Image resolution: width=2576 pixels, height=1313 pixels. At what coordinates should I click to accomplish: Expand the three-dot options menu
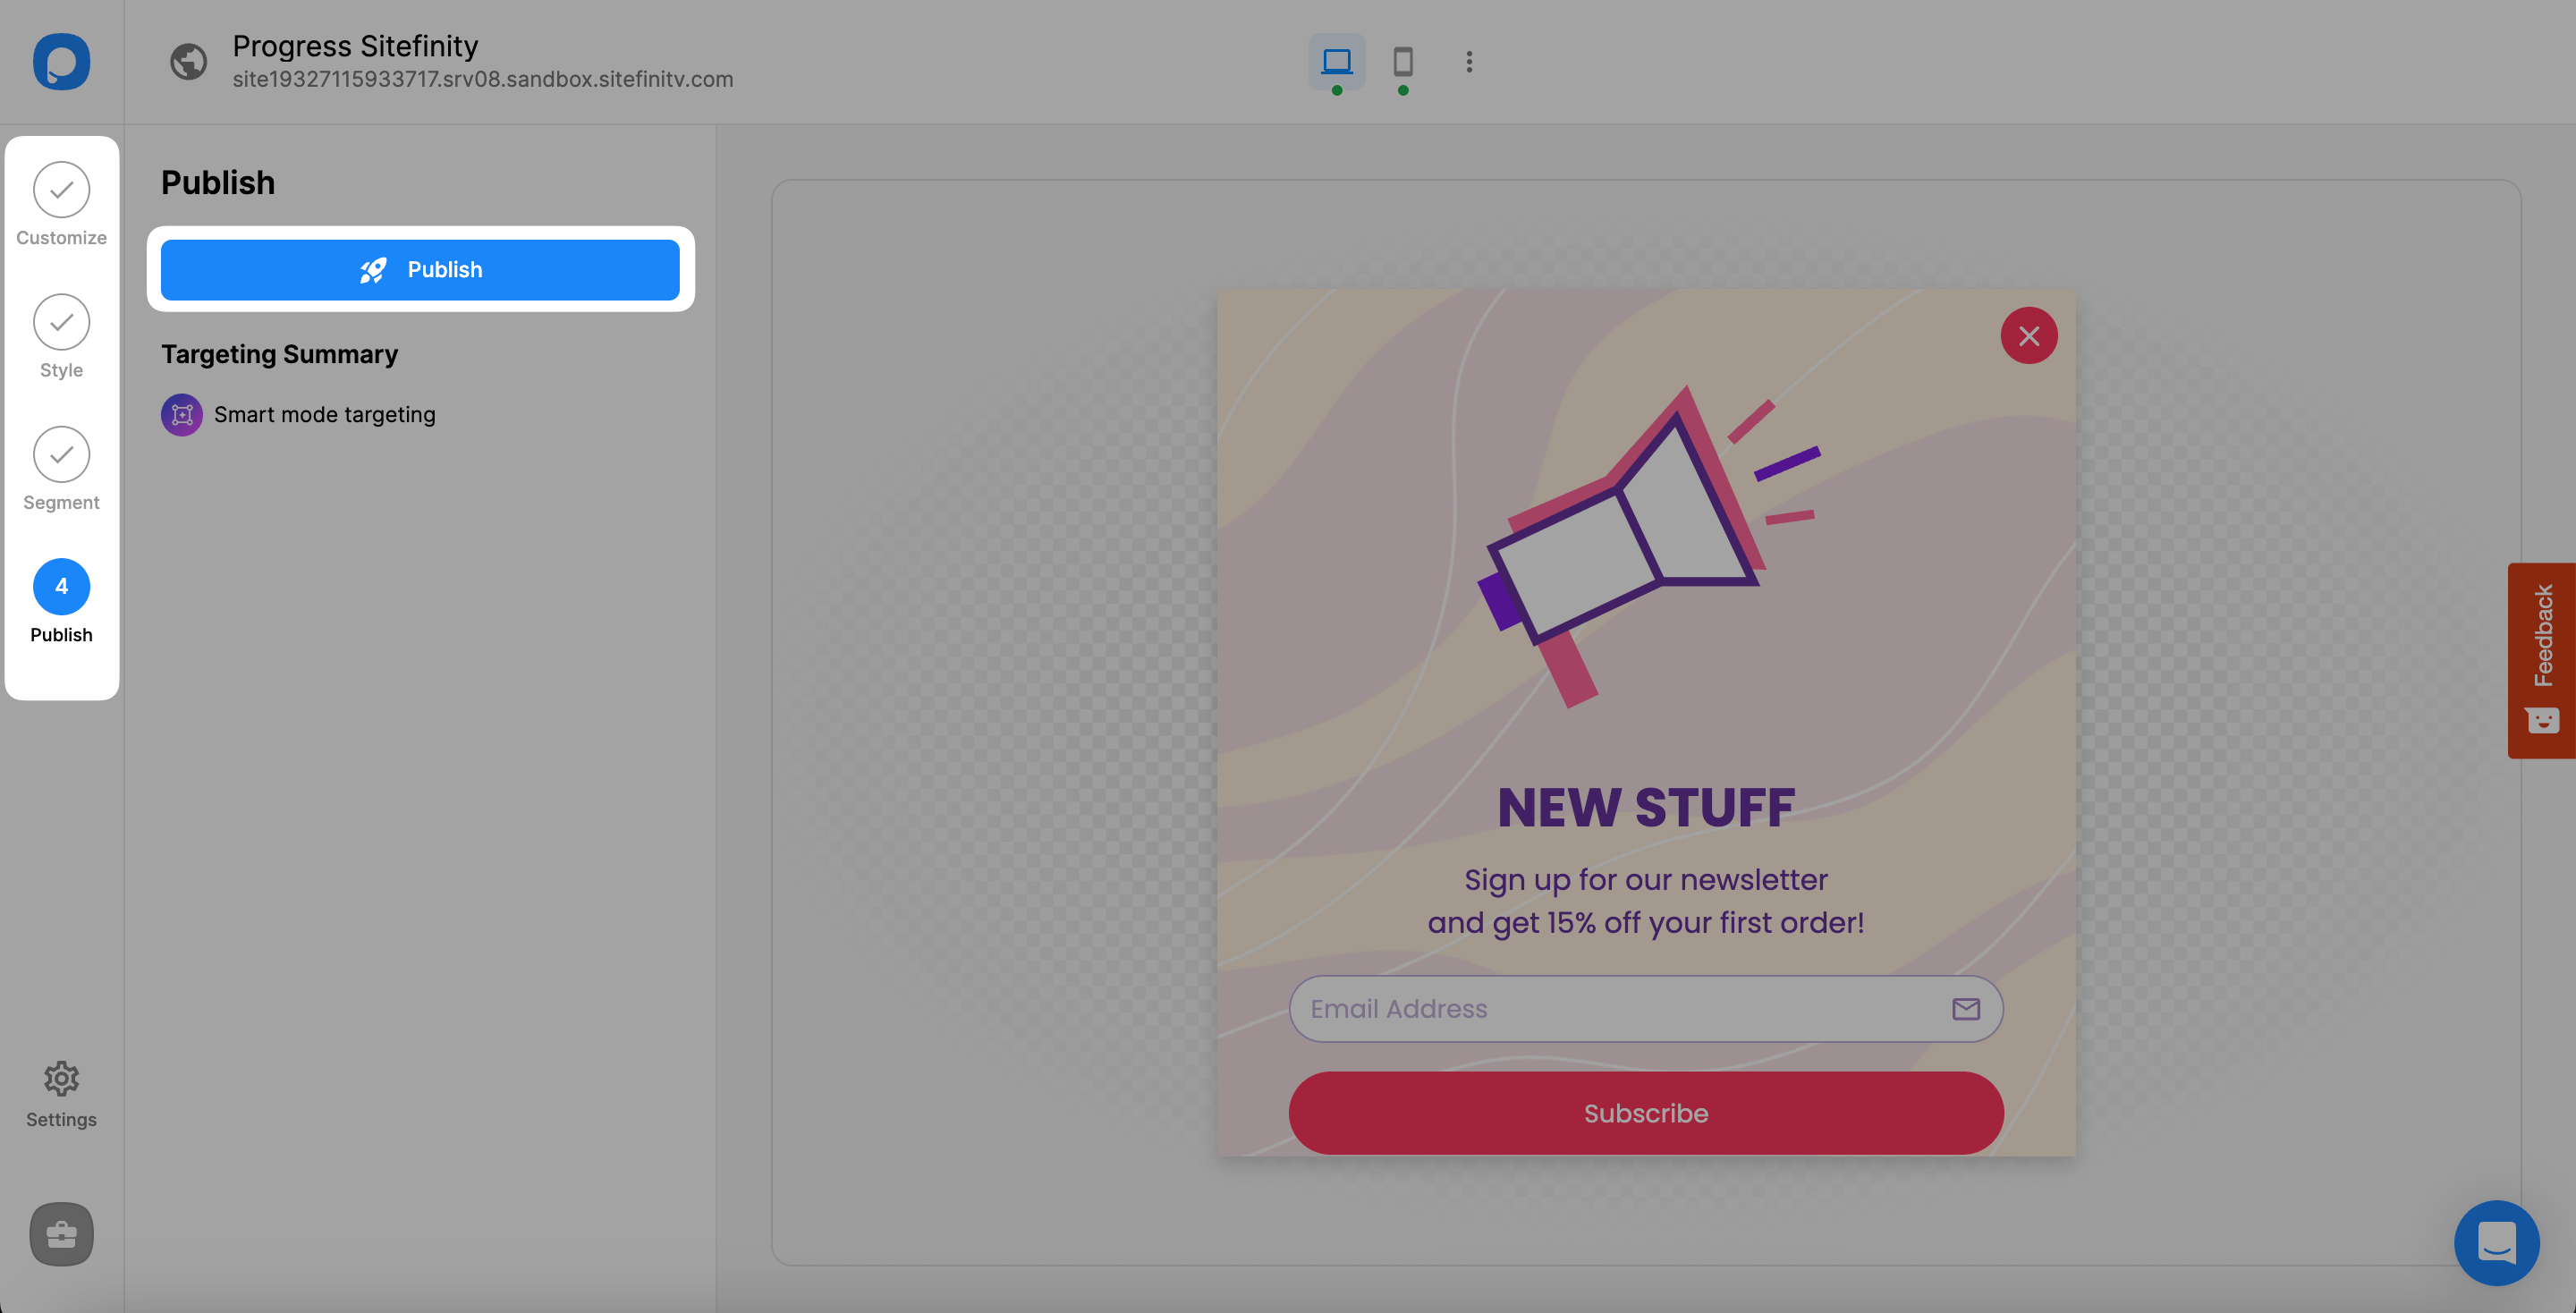tap(1468, 62)
